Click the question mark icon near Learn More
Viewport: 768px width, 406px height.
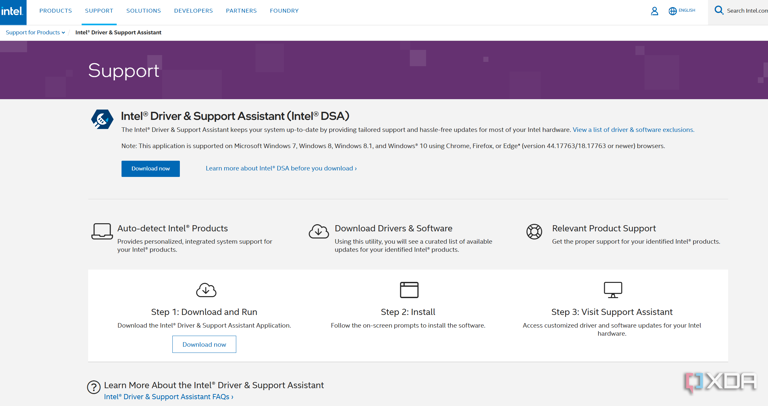pyautogui.click(x=94, y=387)
